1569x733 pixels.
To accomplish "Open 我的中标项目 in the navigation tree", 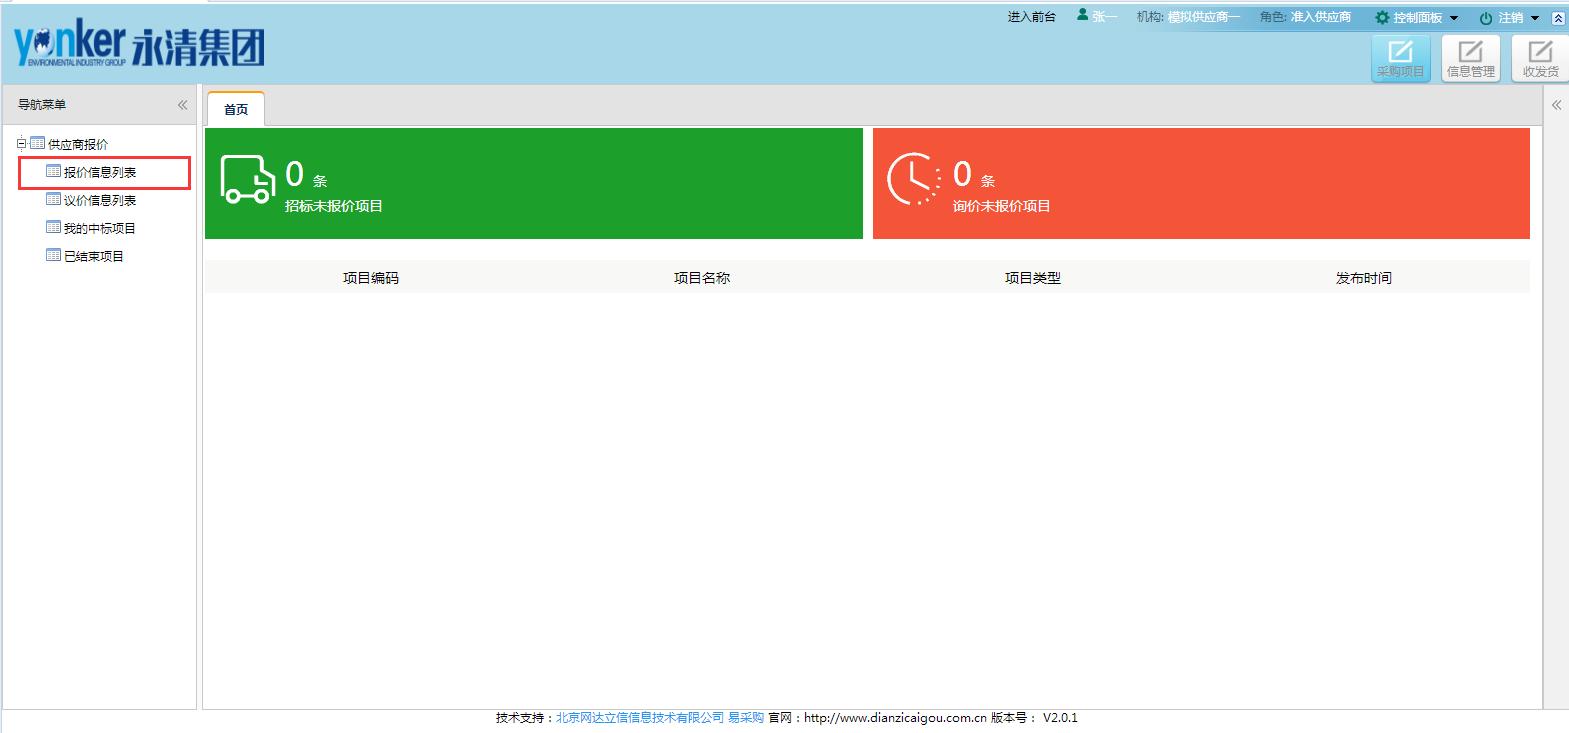I will (100, 228).
